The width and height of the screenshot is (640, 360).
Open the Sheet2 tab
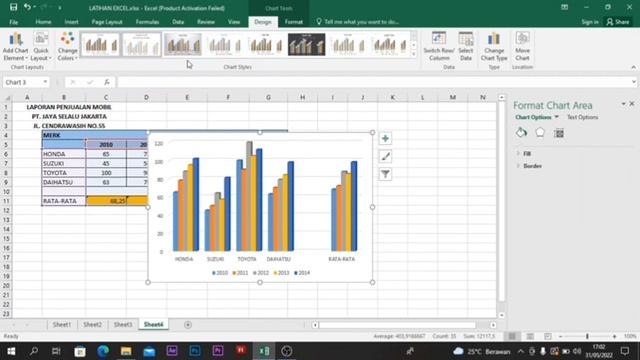(x=92, y=324)
